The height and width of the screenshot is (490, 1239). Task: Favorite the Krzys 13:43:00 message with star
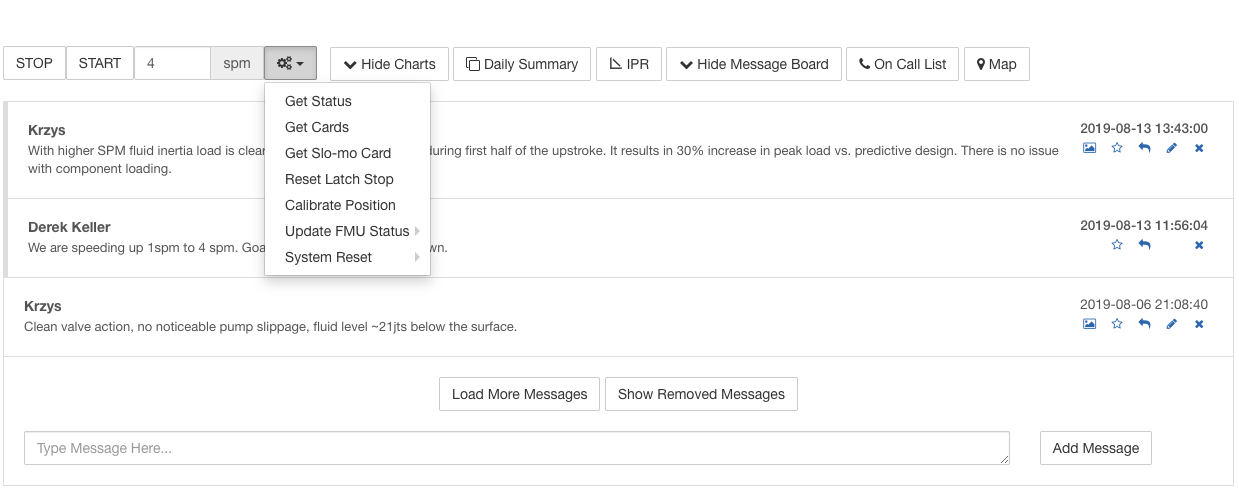(1117, 148)
